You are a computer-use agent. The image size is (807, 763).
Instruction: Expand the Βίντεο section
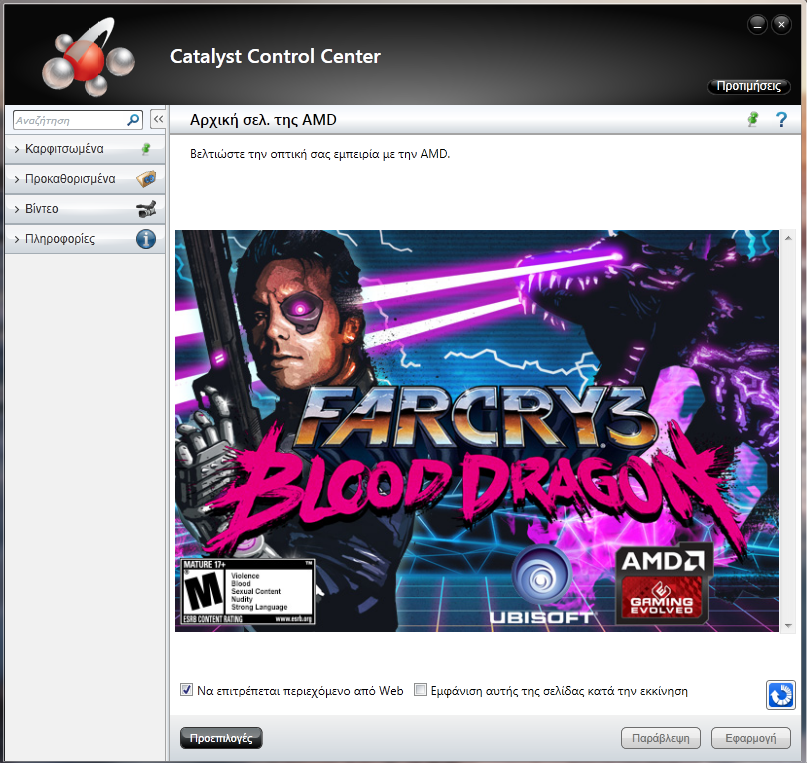(x=85, y=209)
